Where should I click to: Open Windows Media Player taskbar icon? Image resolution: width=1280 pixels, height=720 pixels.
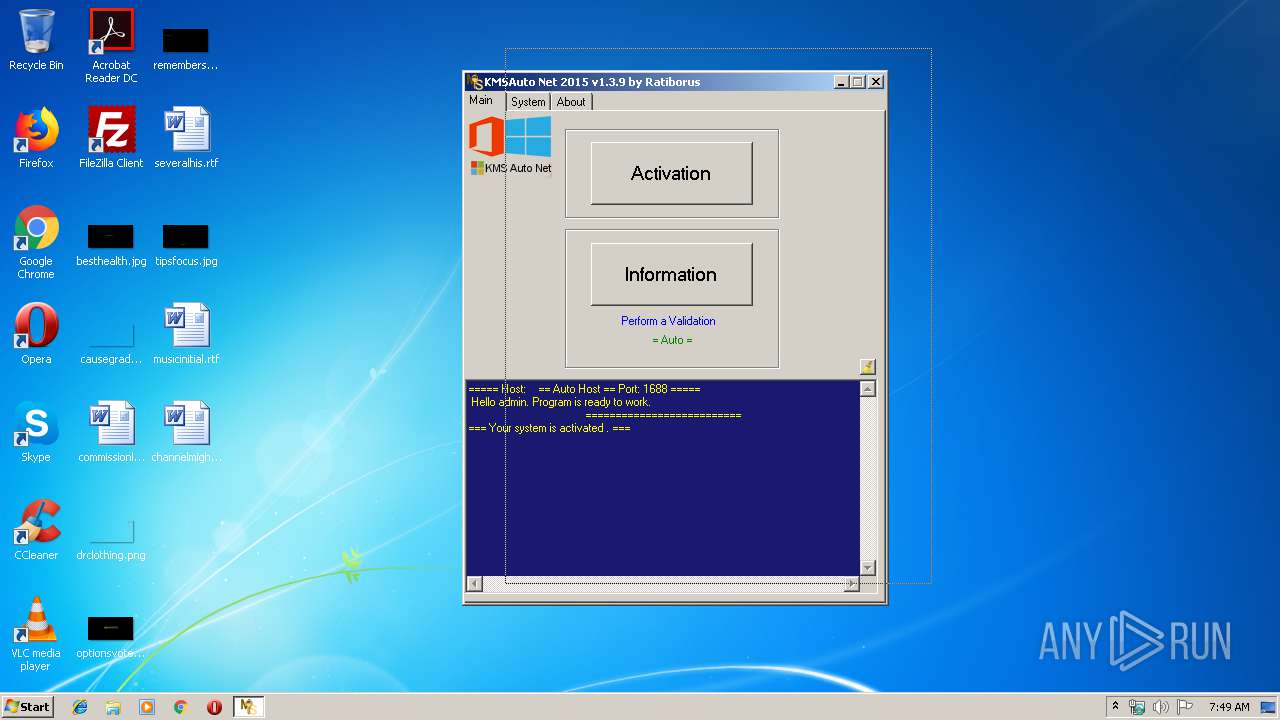tap(147, 707)
